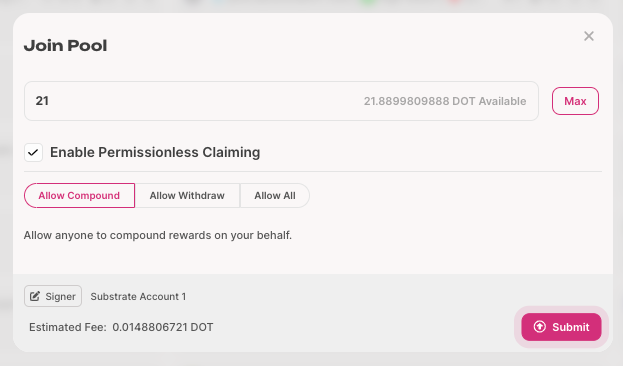The image size is (623, 366).
Task: Click the 21.8899809888 DOT Available text
Action: [445, 101]
